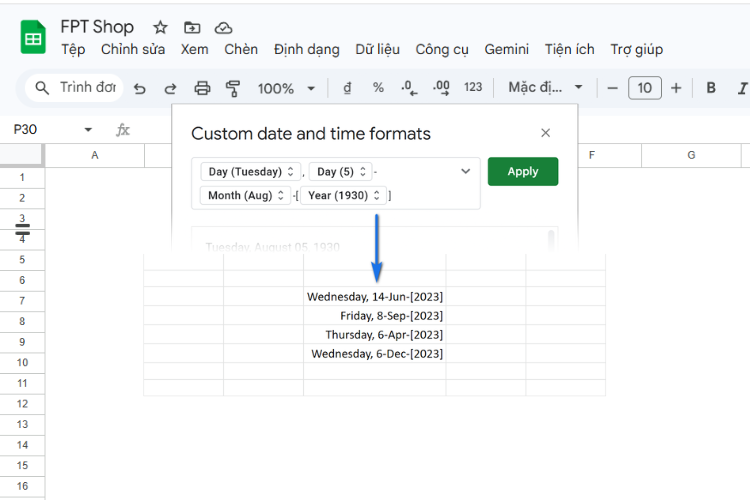750x500 pixels.
Task: Toggle bold formatting
Action: click(711, 88)
